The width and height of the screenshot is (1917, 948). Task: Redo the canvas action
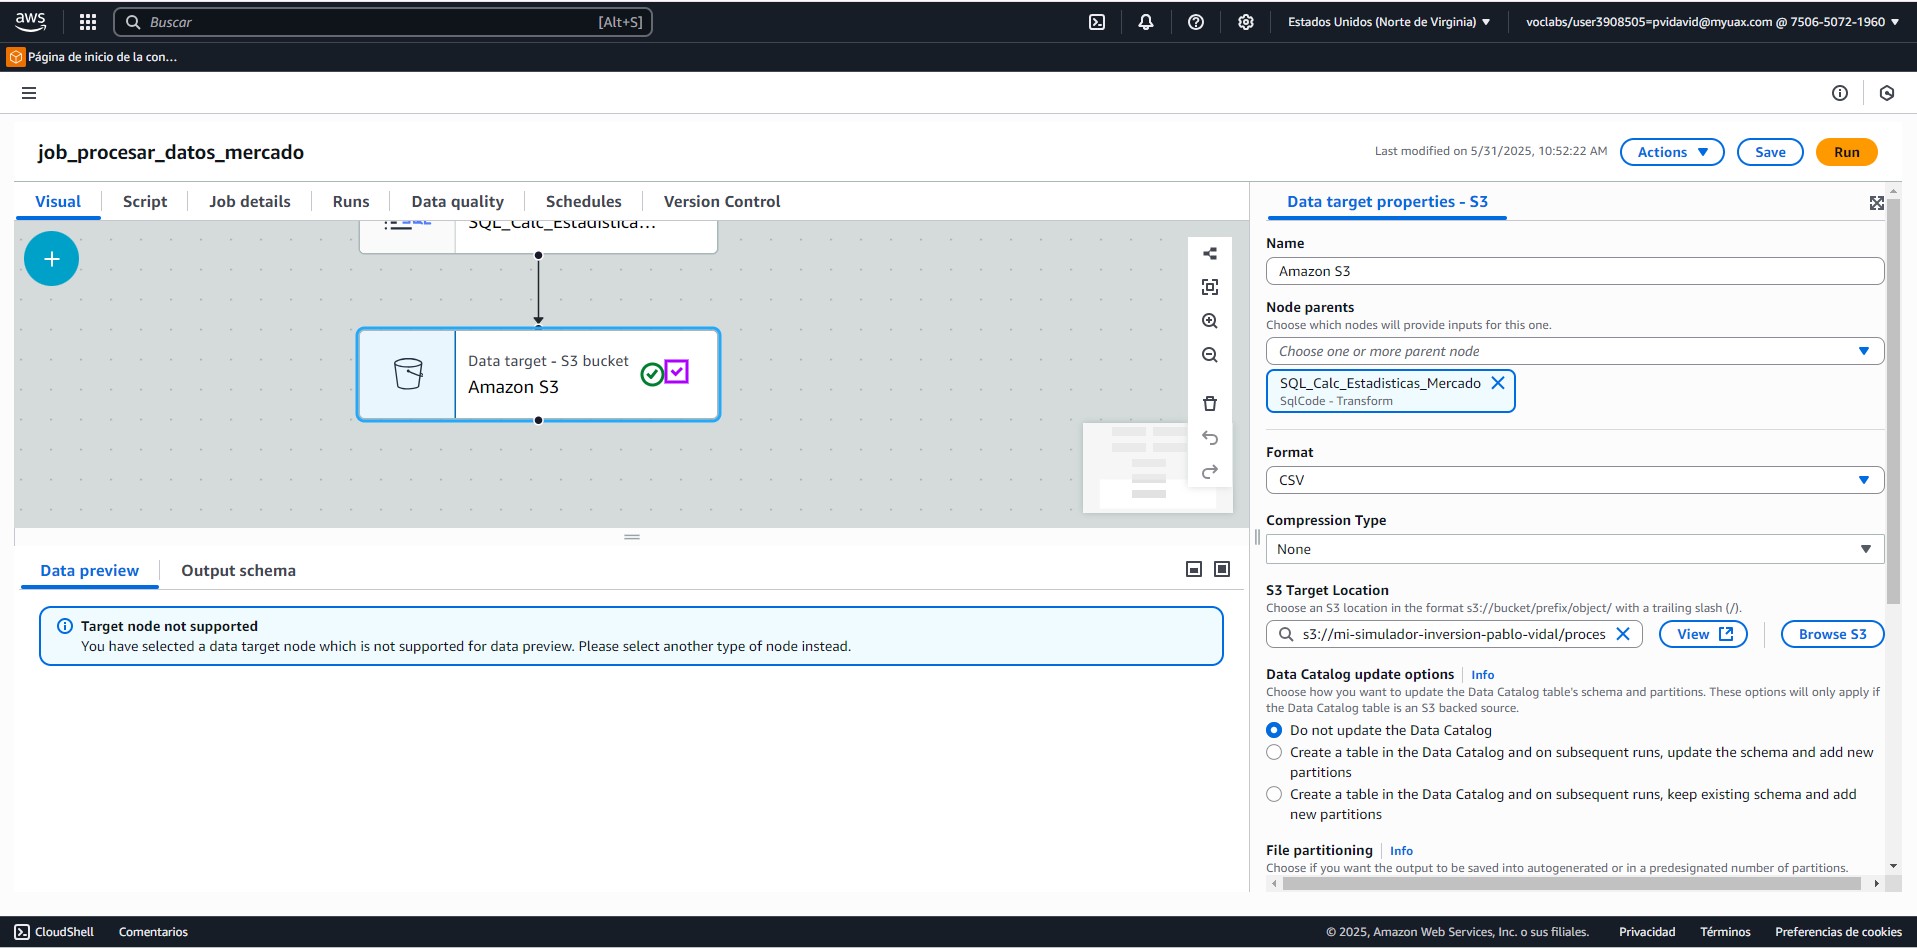[x=1210, y=472]
